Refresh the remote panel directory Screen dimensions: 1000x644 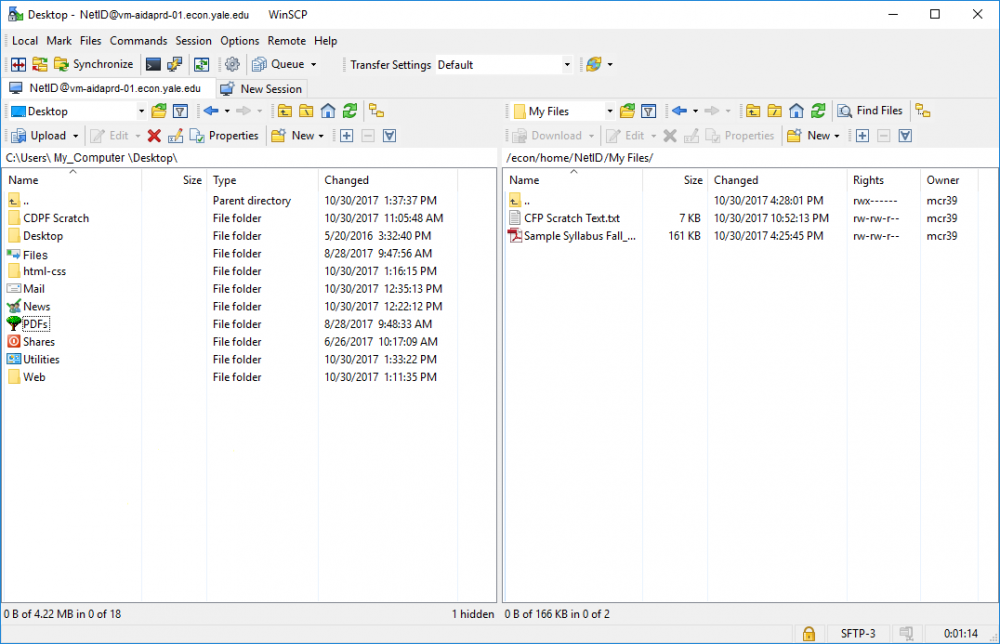[818, 112]
